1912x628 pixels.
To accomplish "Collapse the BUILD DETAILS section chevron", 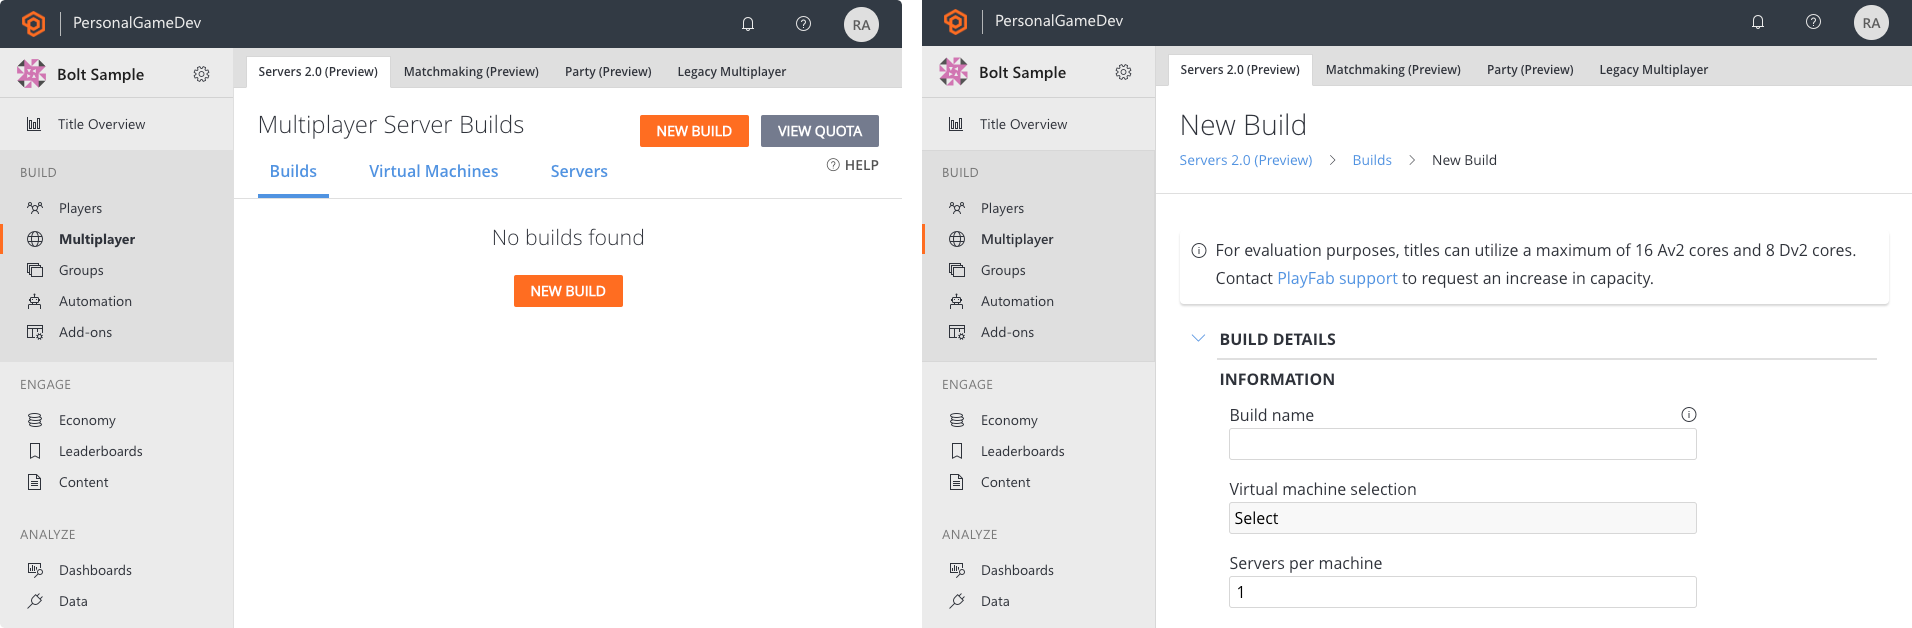I will pos(1198,338).
